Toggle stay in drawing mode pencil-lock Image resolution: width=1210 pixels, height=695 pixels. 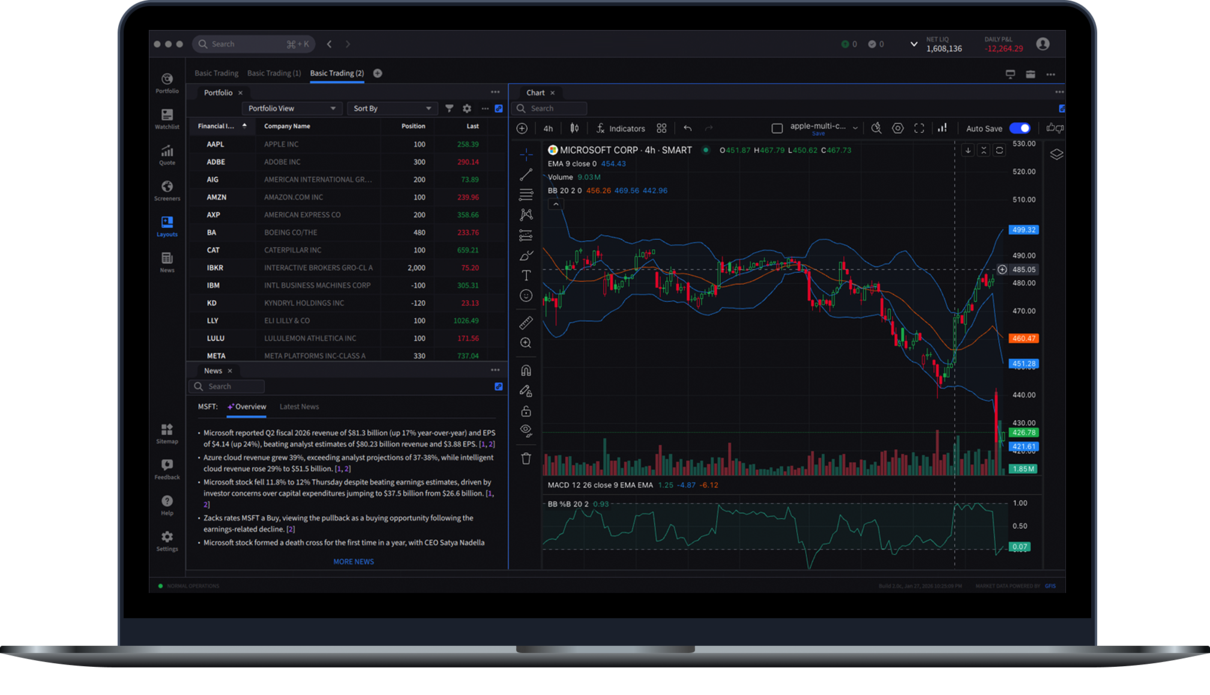(526, 391)
